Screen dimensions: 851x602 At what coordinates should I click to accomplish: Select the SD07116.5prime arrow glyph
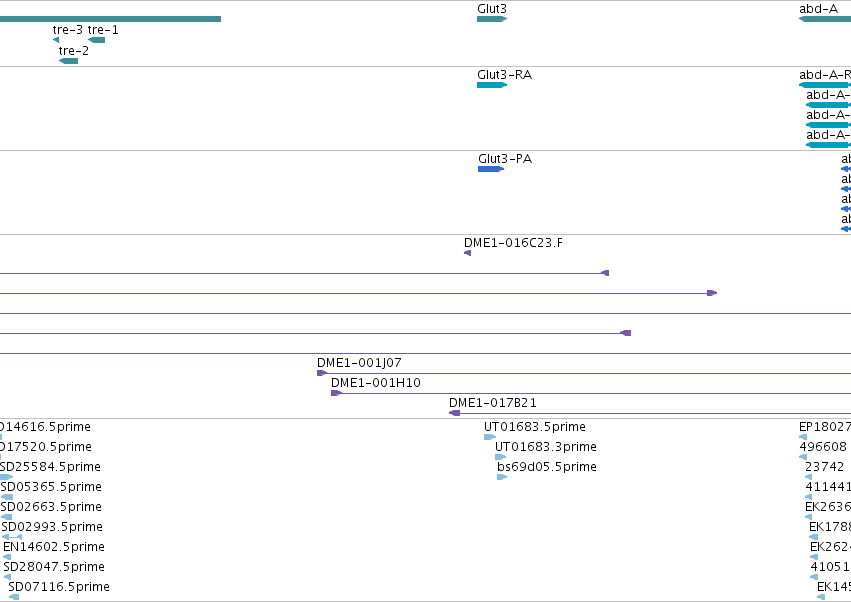[x=14, y=597]
